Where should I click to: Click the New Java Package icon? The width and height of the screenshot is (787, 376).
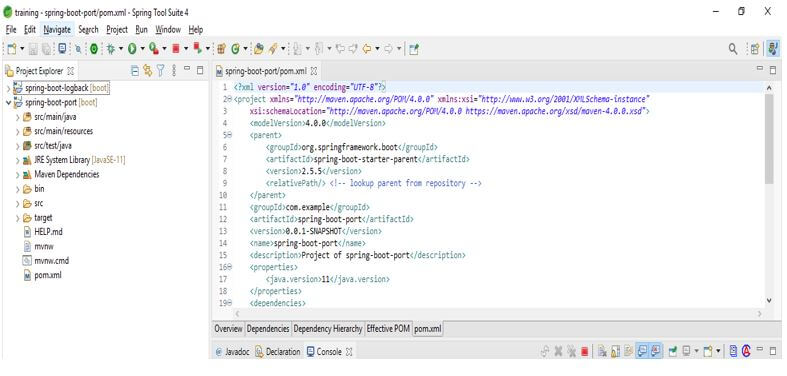[221, 49]
